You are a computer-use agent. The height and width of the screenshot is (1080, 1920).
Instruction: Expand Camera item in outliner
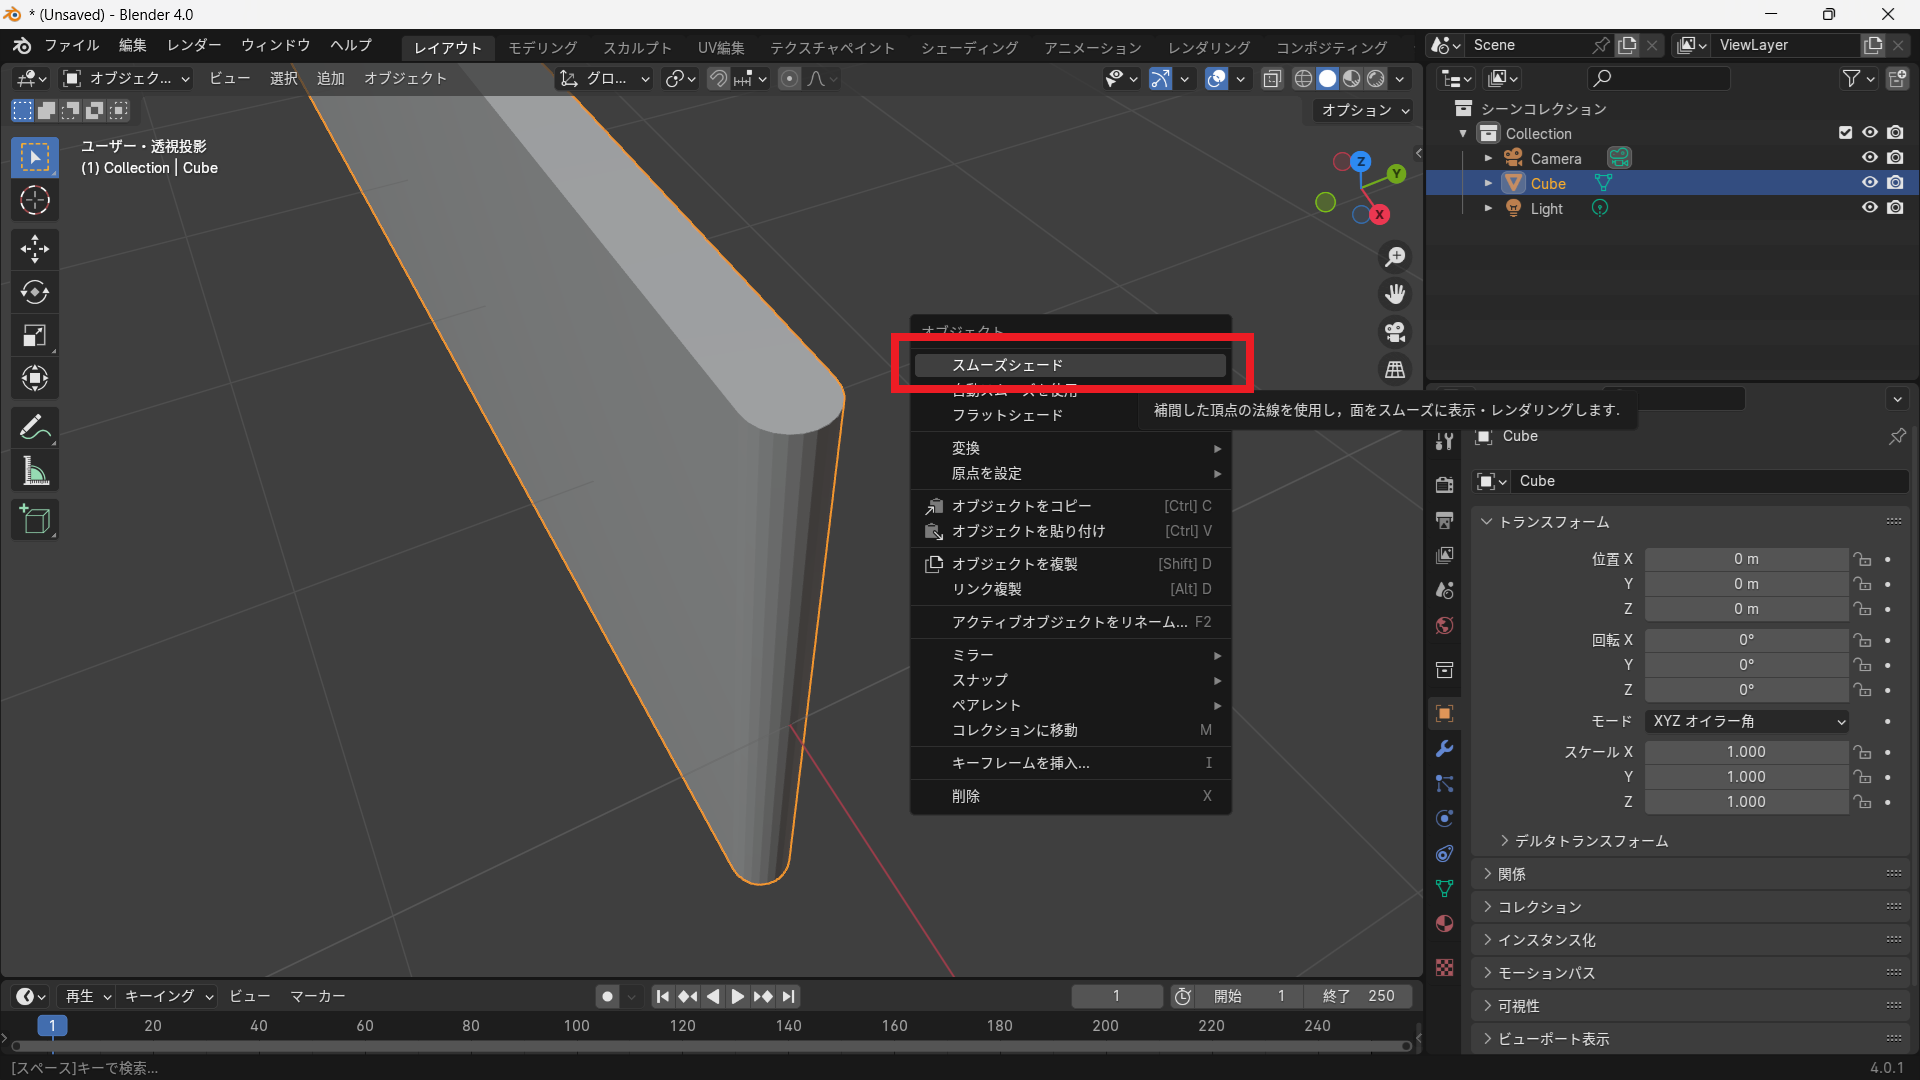click(x=1488, y=158)
